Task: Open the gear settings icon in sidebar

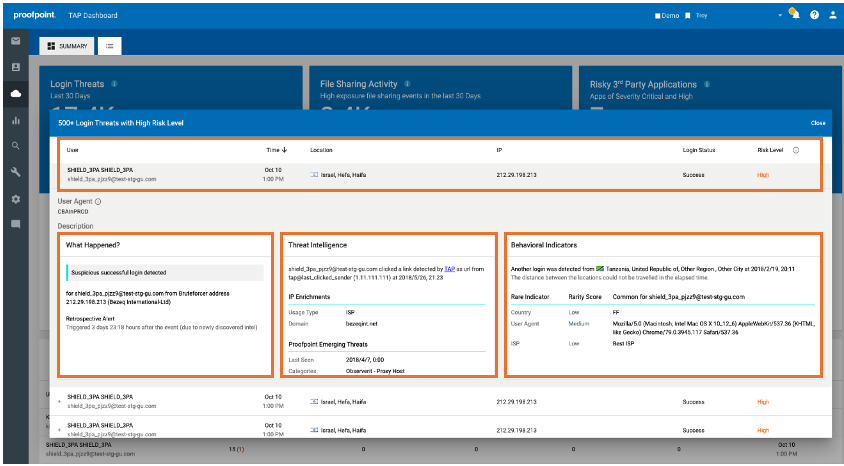Action: [x=16, y=199]
